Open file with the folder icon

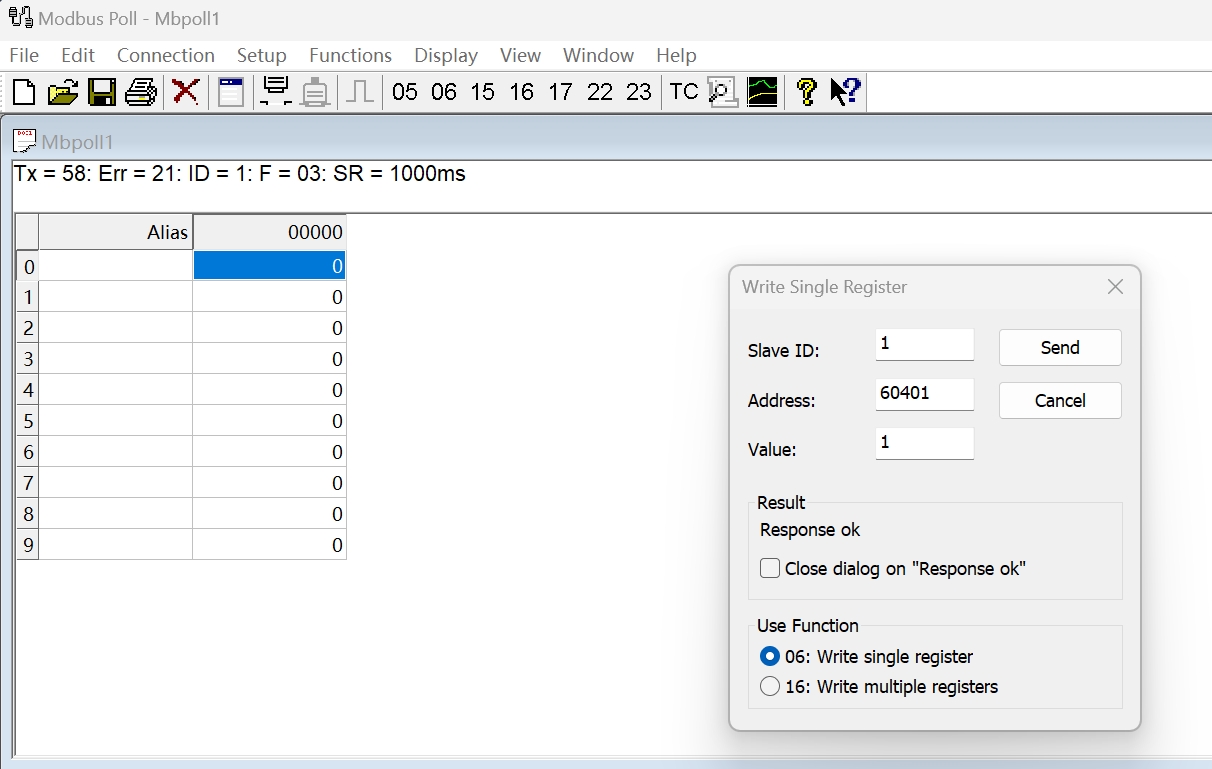(62, 92)
